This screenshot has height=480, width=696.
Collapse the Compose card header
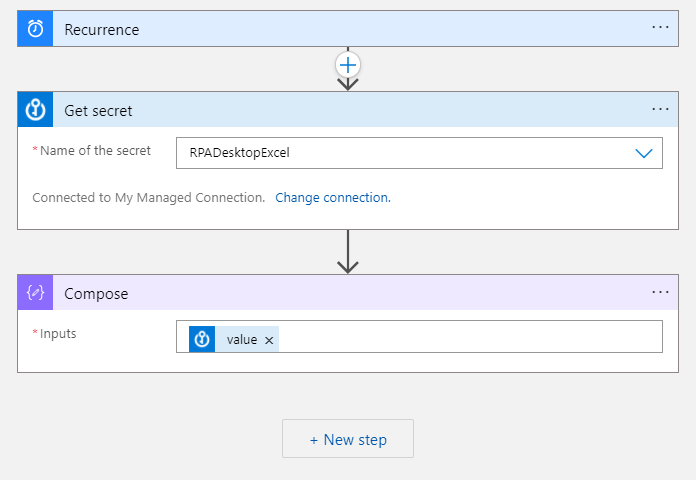(x=348, y=293)
